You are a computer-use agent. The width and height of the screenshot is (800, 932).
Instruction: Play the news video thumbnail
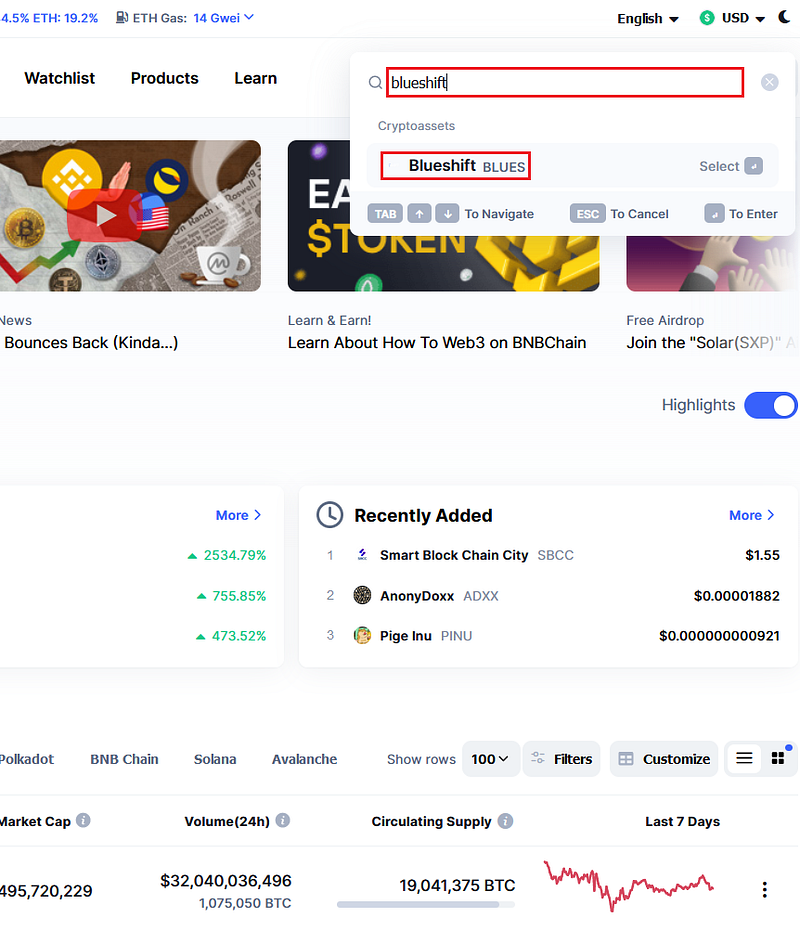(x=105, y=215)
